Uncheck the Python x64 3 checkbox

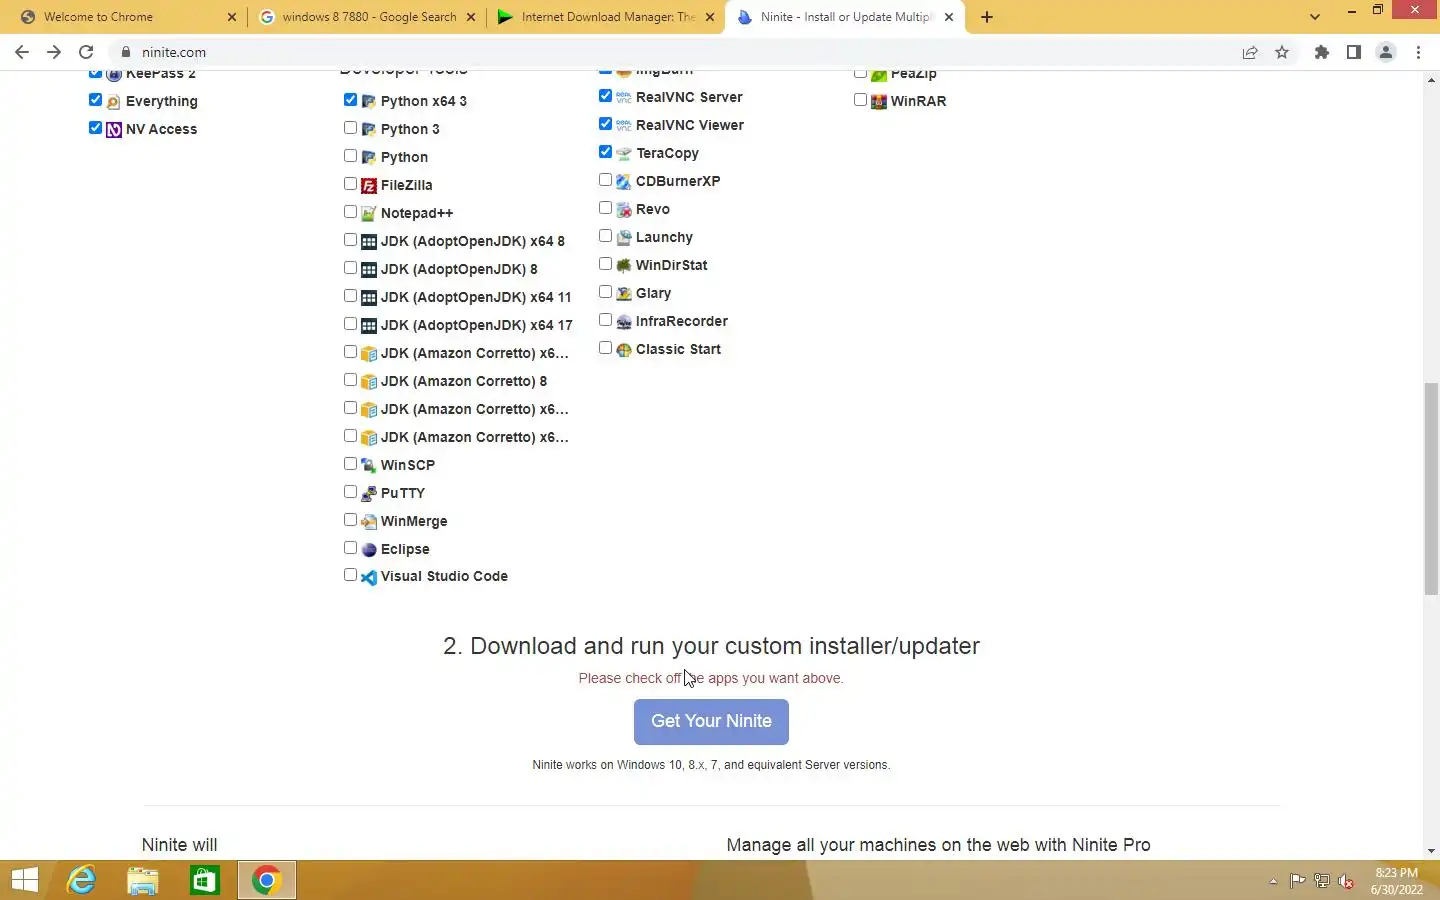pos(350,100)
